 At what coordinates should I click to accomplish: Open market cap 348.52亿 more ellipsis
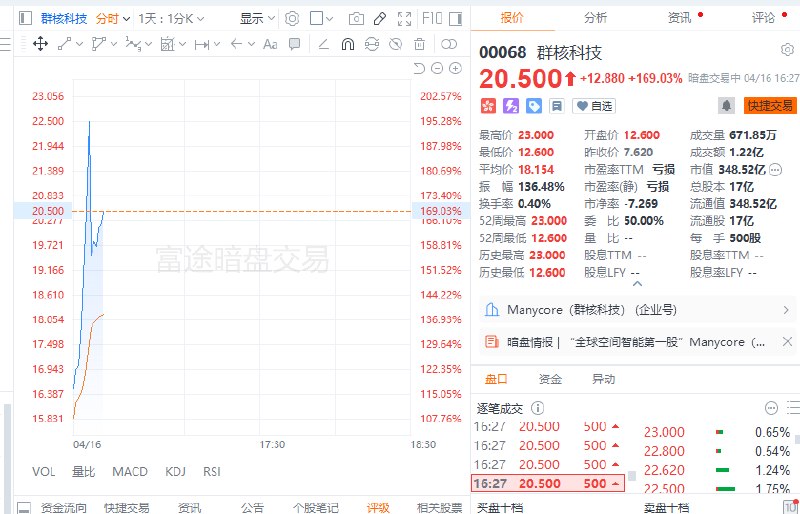coord(776,169)
